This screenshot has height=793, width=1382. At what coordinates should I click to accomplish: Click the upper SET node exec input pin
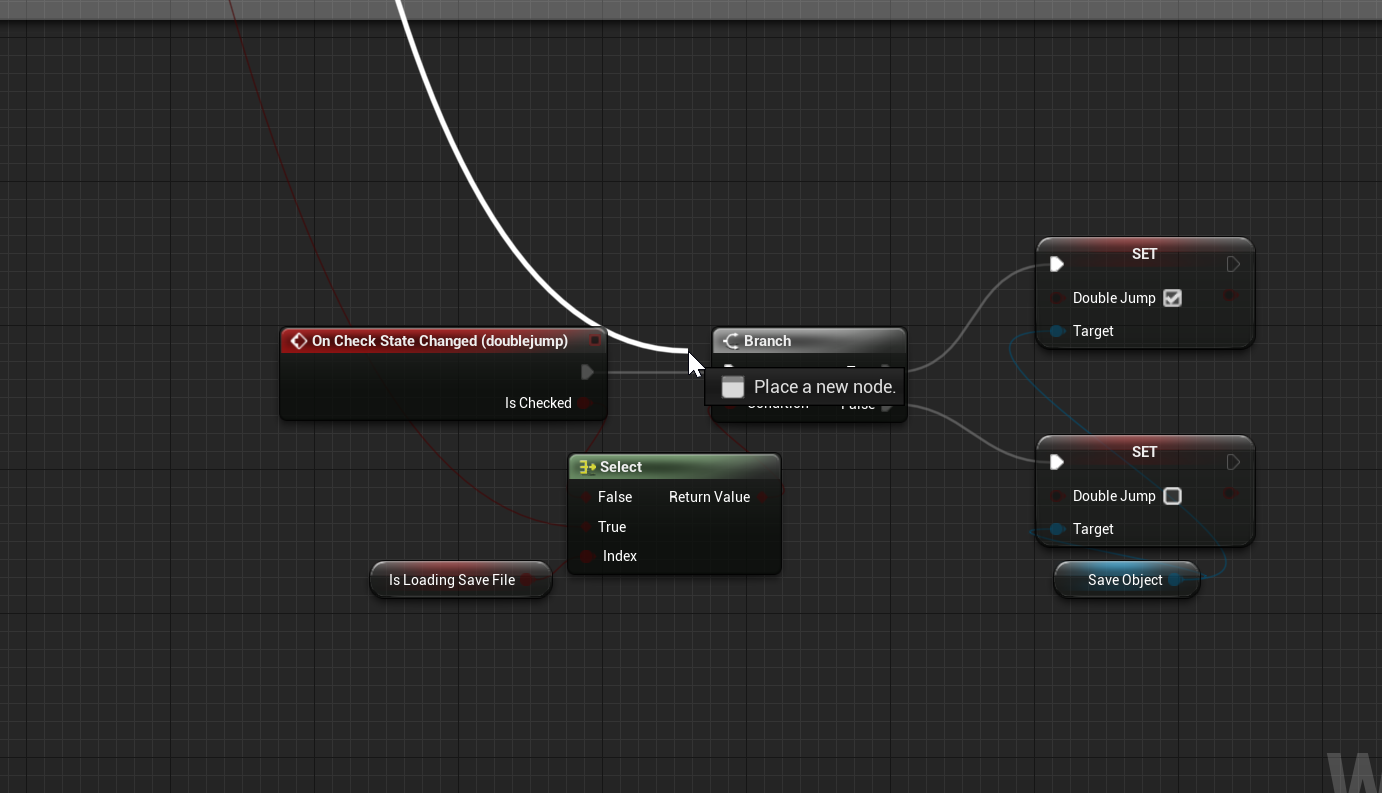1057,264
